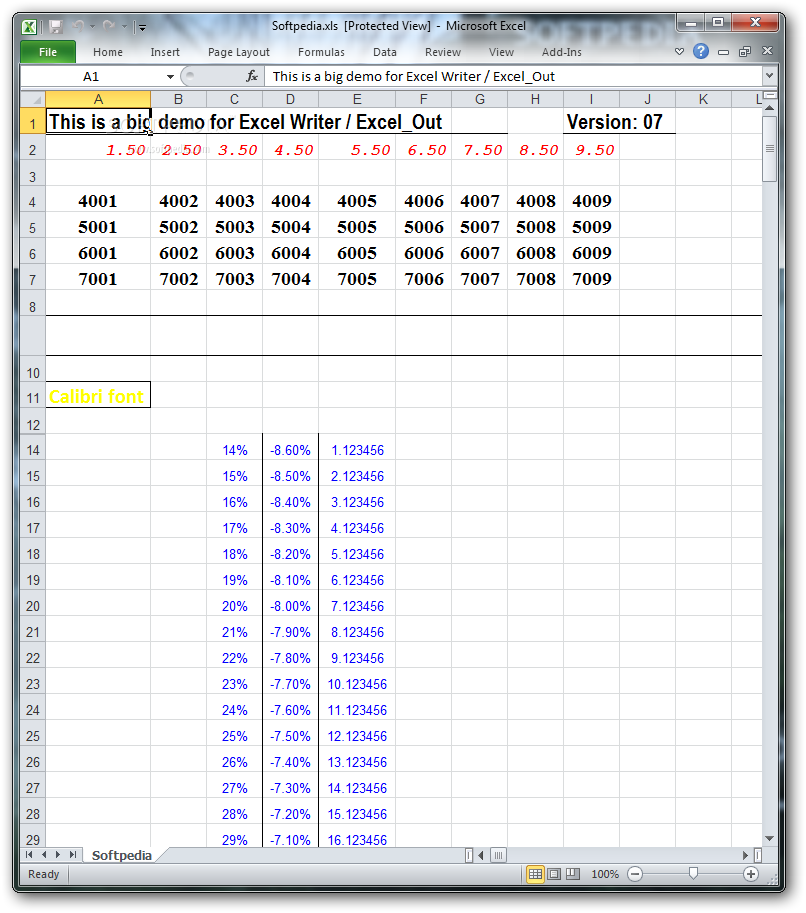Click the Zoom Out minus button
Viewport: 806px width, 913px height.
pos(635,874)
